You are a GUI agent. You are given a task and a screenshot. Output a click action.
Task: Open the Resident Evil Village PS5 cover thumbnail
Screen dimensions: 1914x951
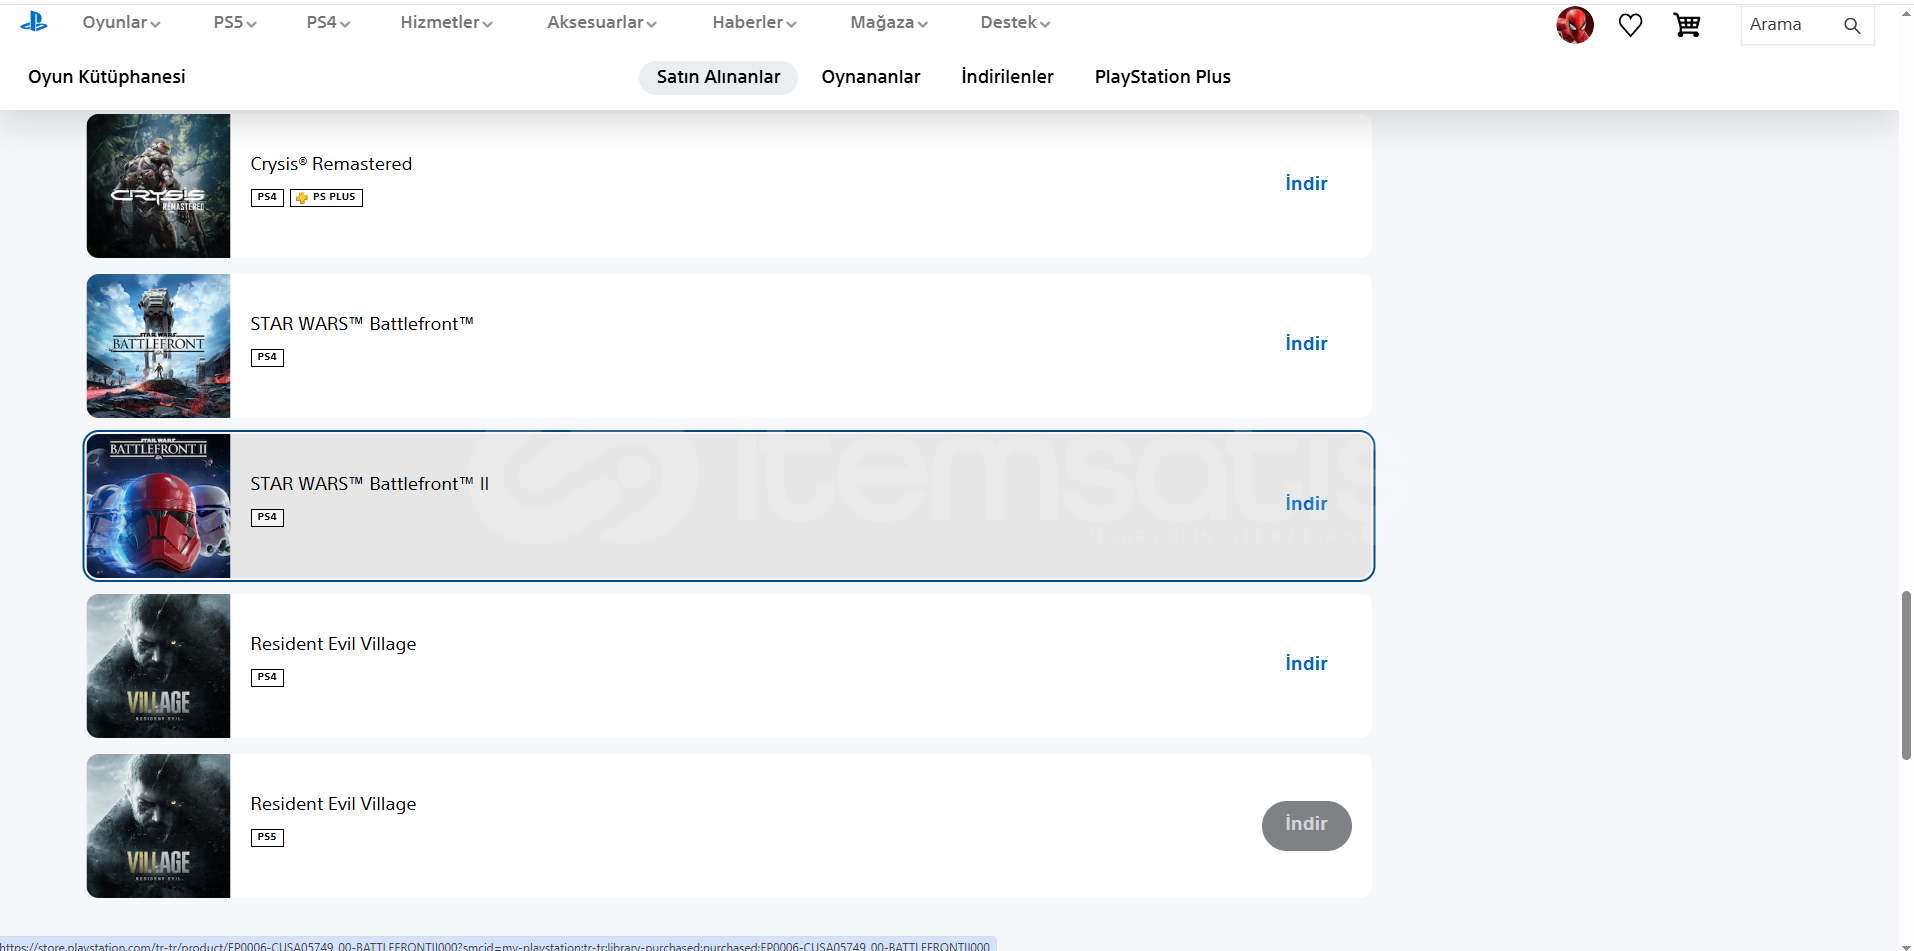[158, 826]
